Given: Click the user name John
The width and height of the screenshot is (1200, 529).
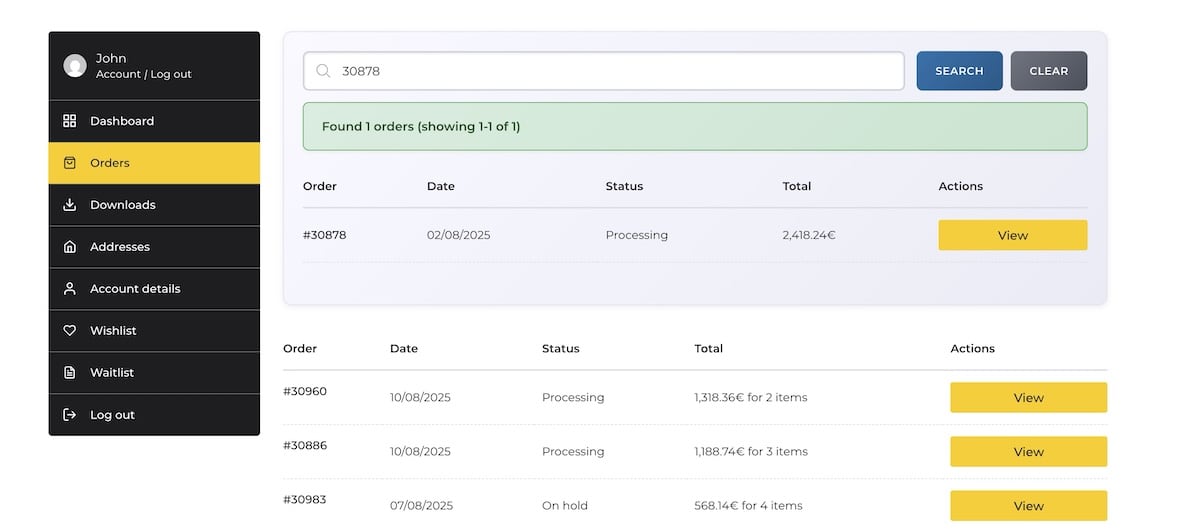Looking at the screenshot, I should click(111, 58).
